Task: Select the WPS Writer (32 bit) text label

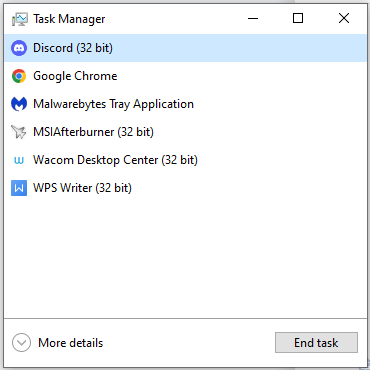Action: pyautogui.click(x=82, y=188)
